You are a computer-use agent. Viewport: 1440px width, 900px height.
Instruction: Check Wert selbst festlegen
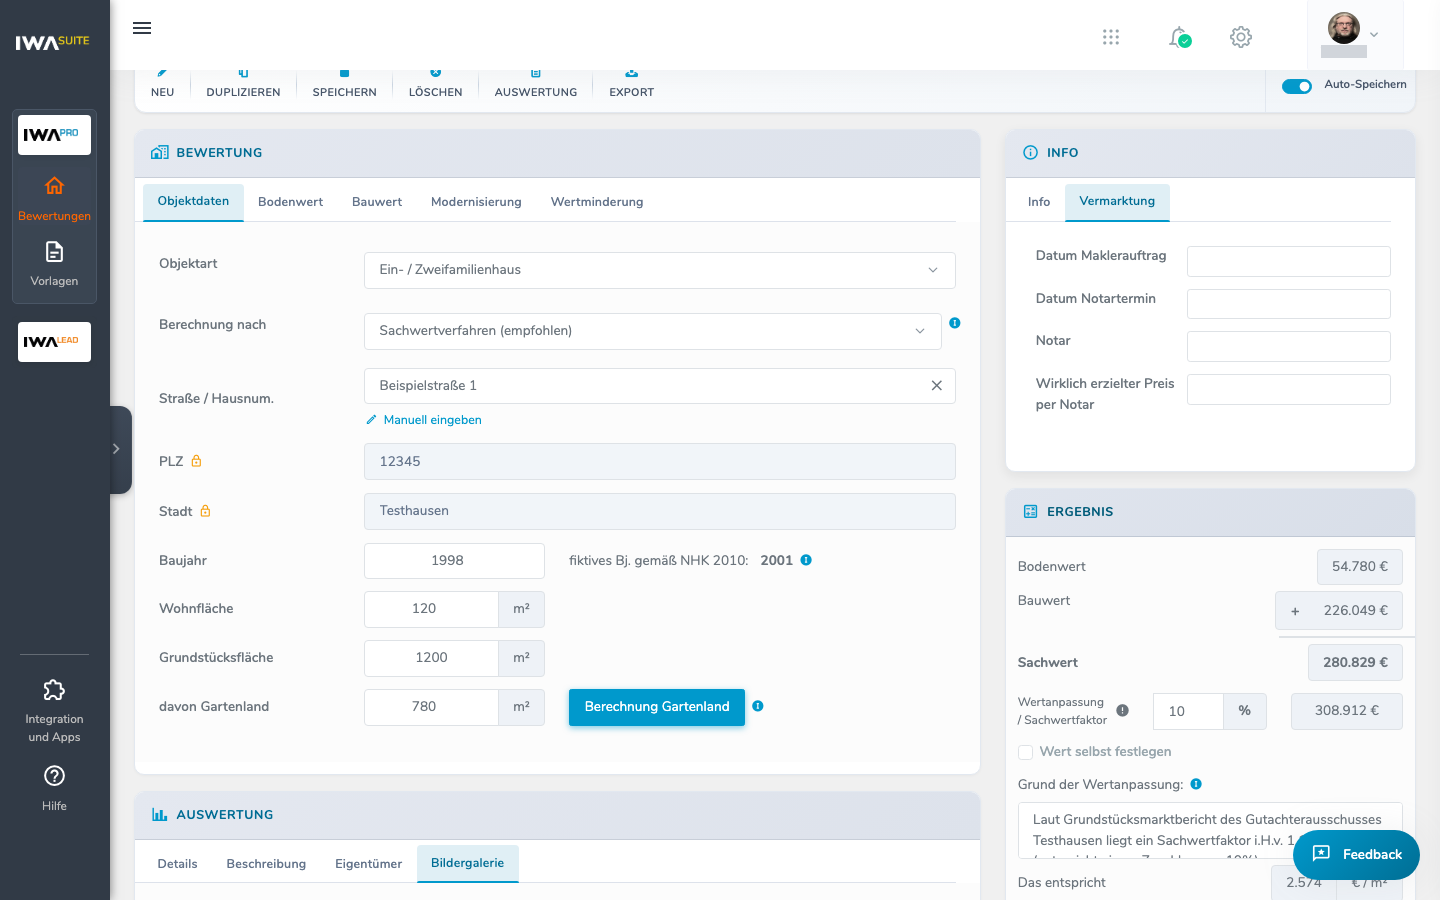1025,752
